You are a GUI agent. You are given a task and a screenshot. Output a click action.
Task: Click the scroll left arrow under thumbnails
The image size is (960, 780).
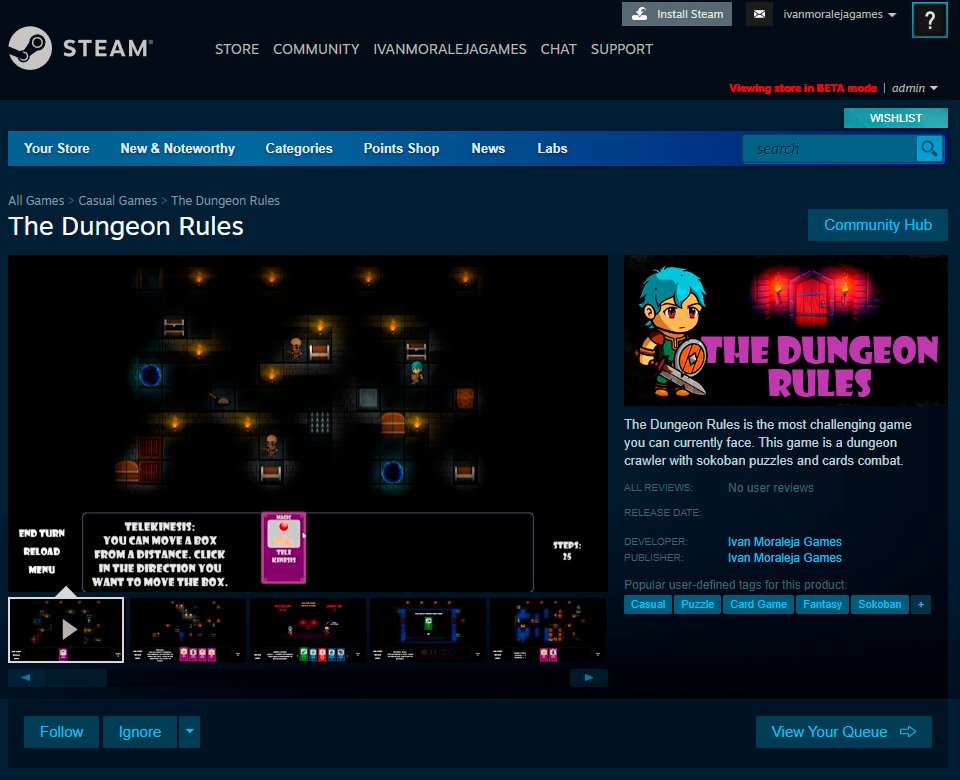pos(26,678)
